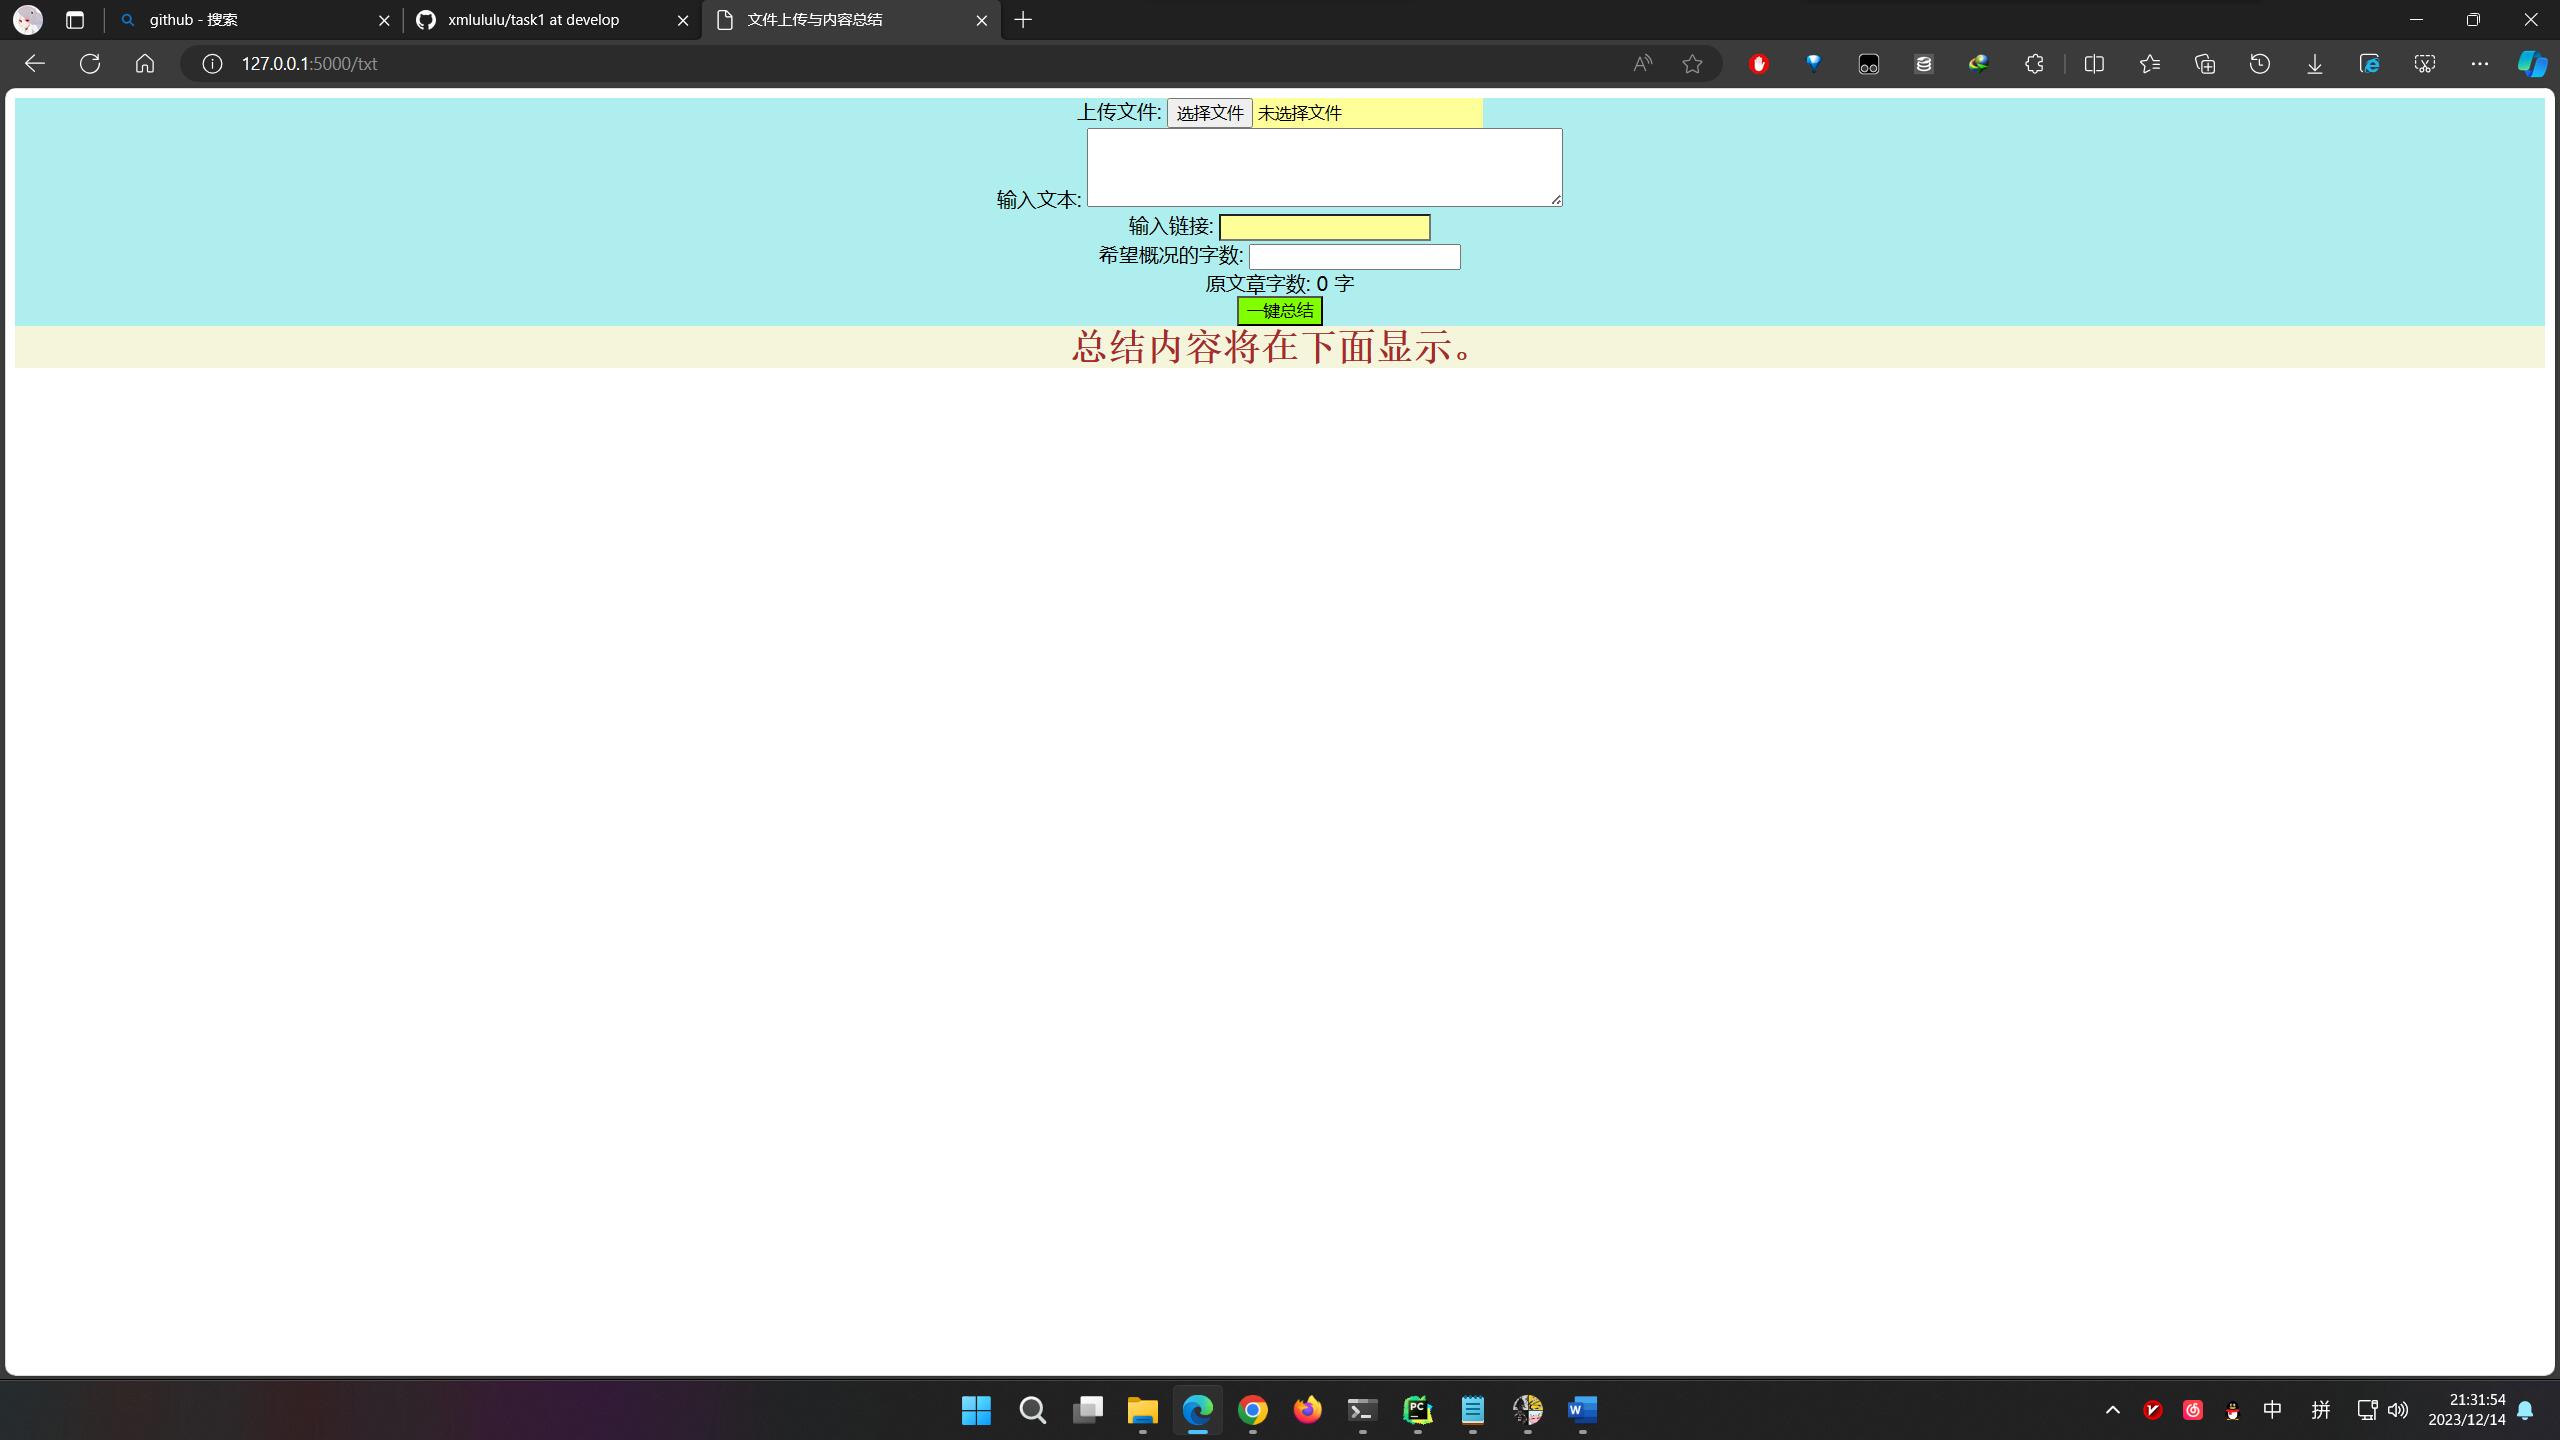Focus the 希望概况的字数 input box

[x=1354, y=257]
